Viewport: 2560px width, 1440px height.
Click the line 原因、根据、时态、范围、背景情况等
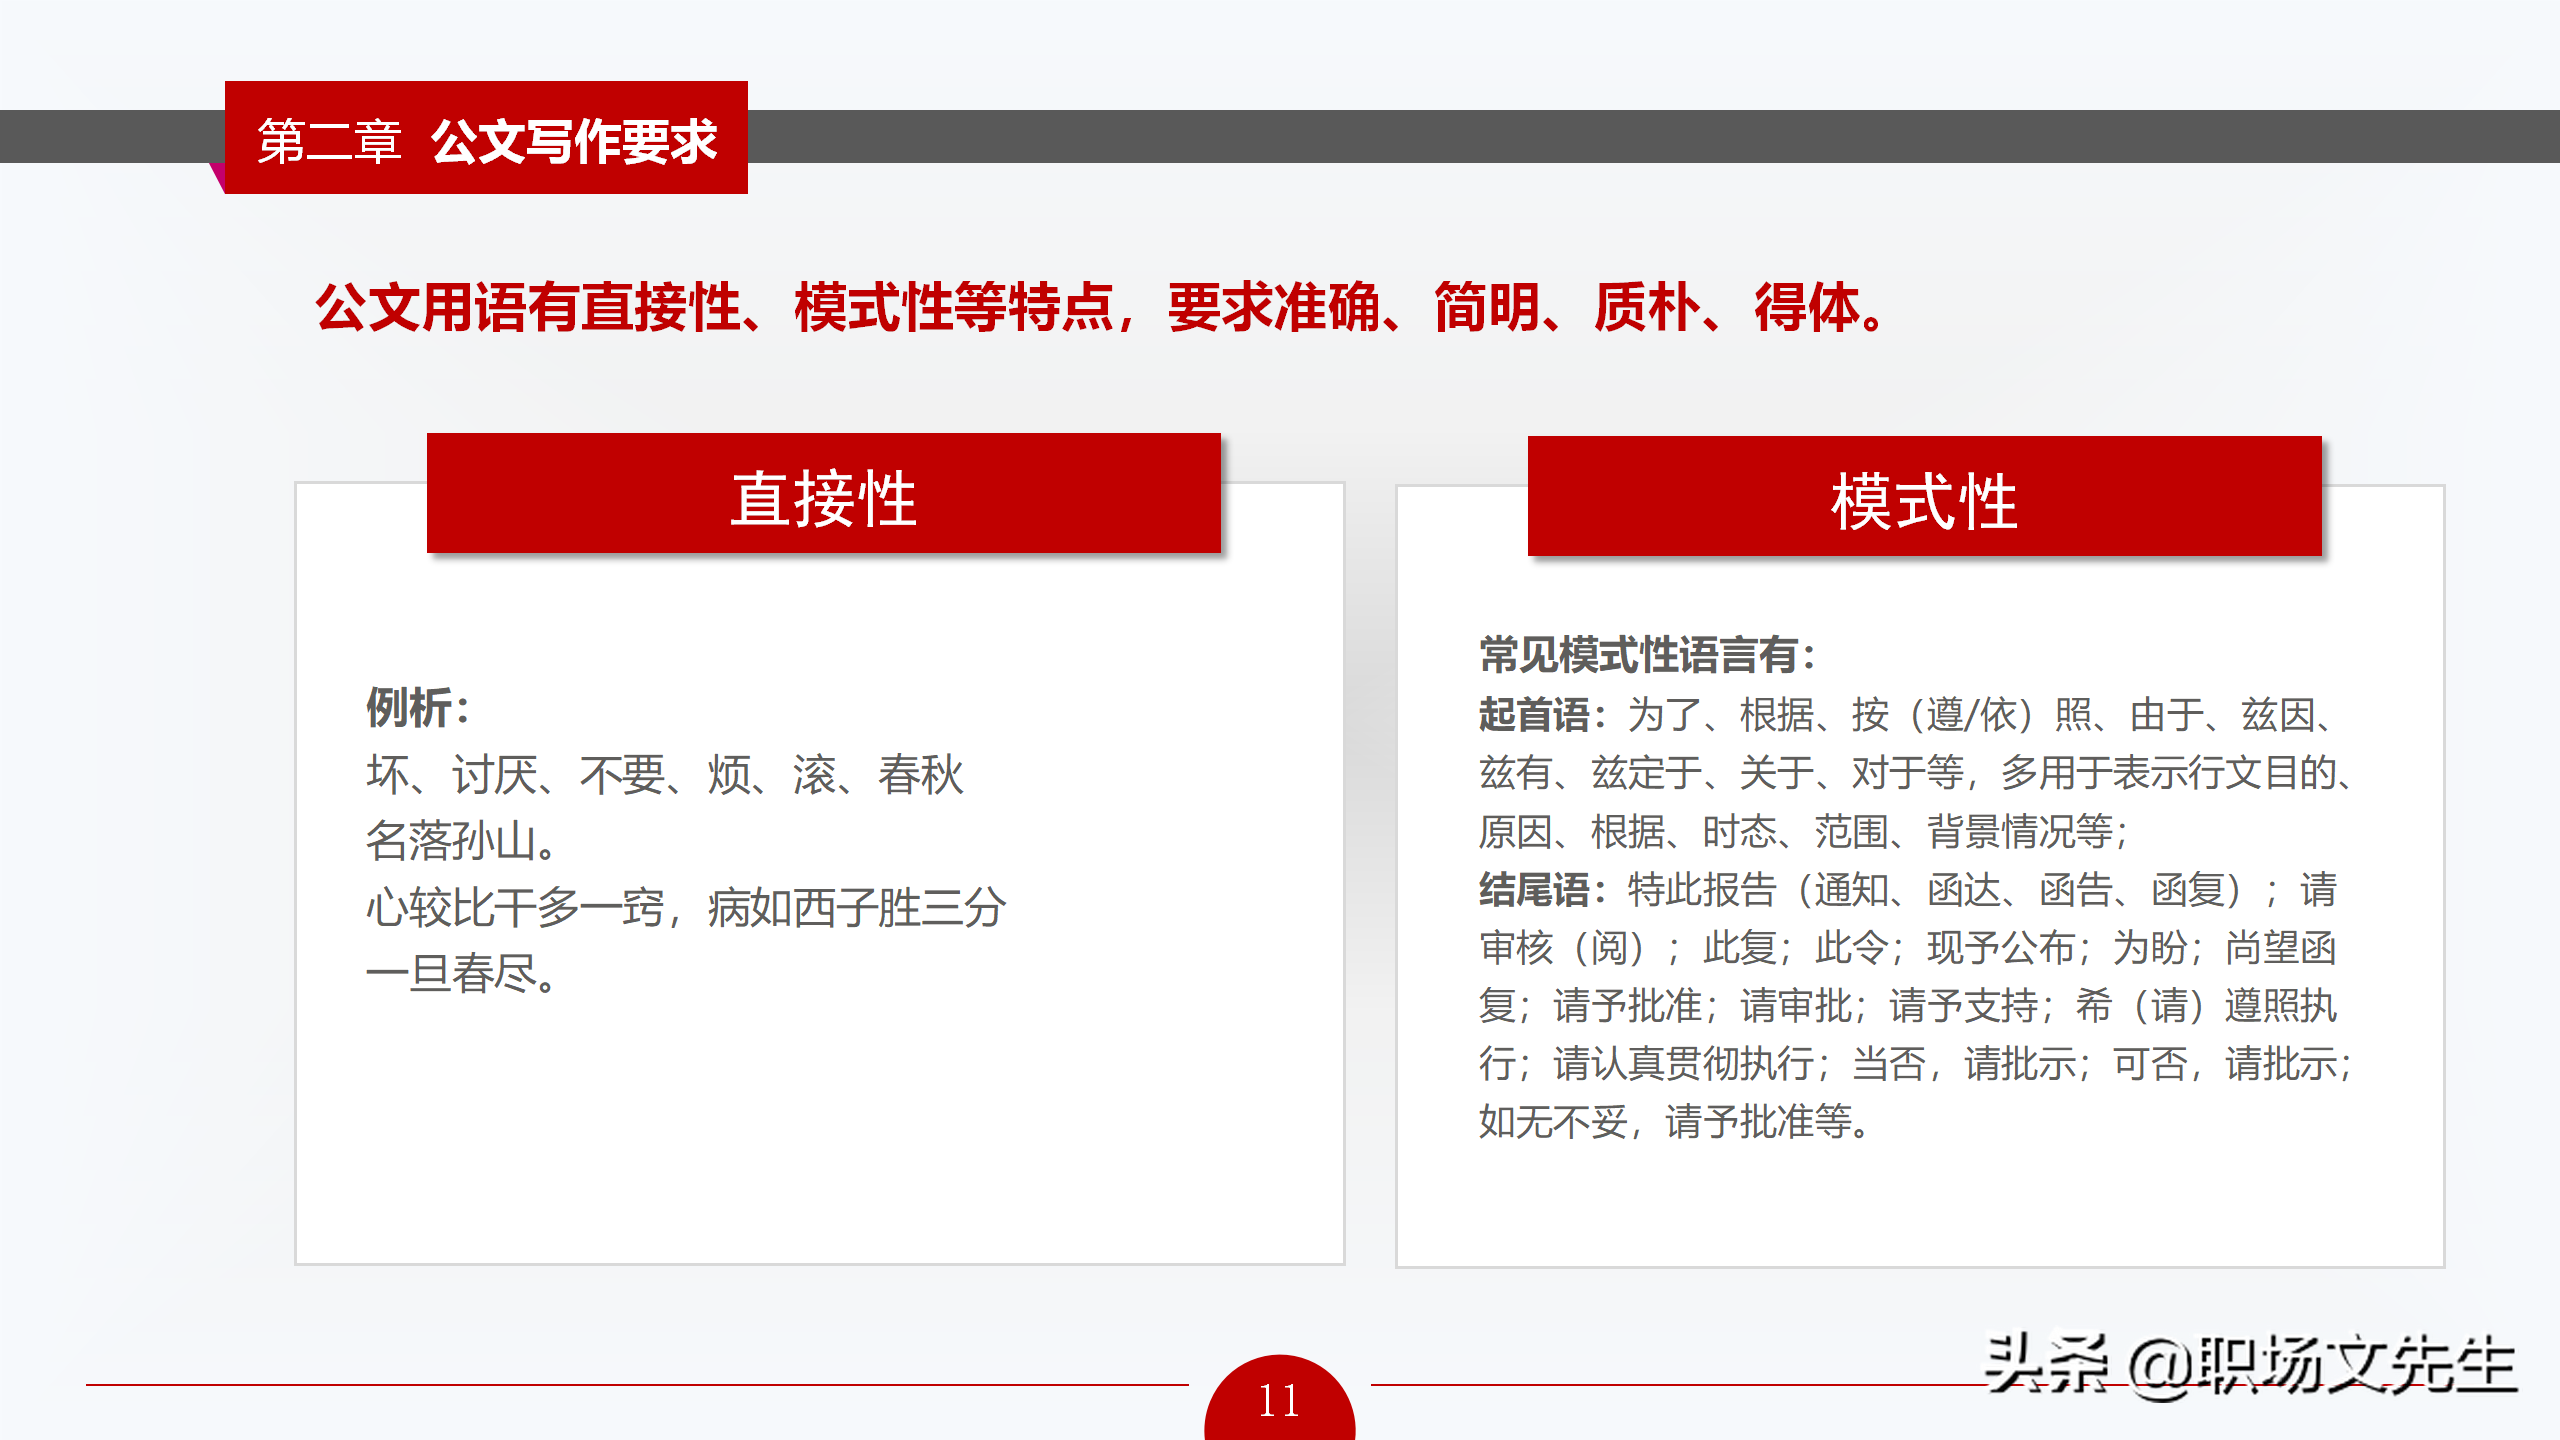tap(1803, 832)
